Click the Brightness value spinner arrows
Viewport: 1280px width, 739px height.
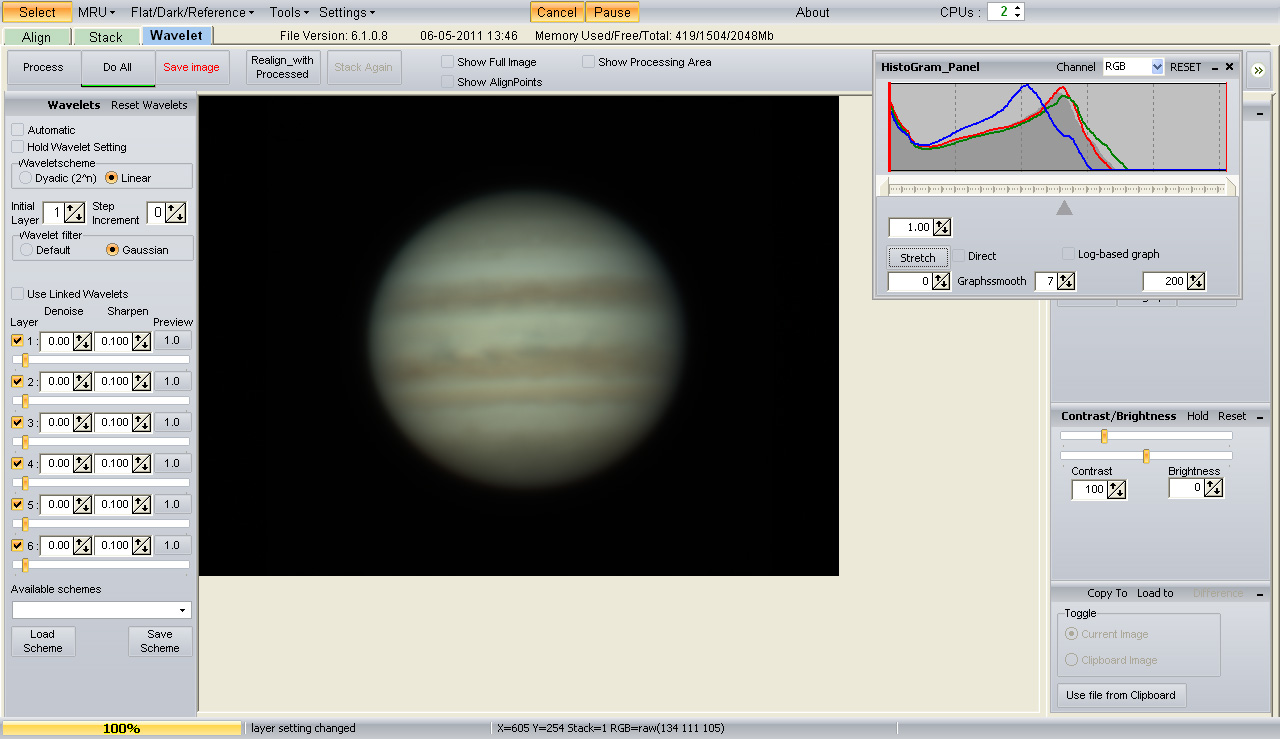tap(1213, 488)
